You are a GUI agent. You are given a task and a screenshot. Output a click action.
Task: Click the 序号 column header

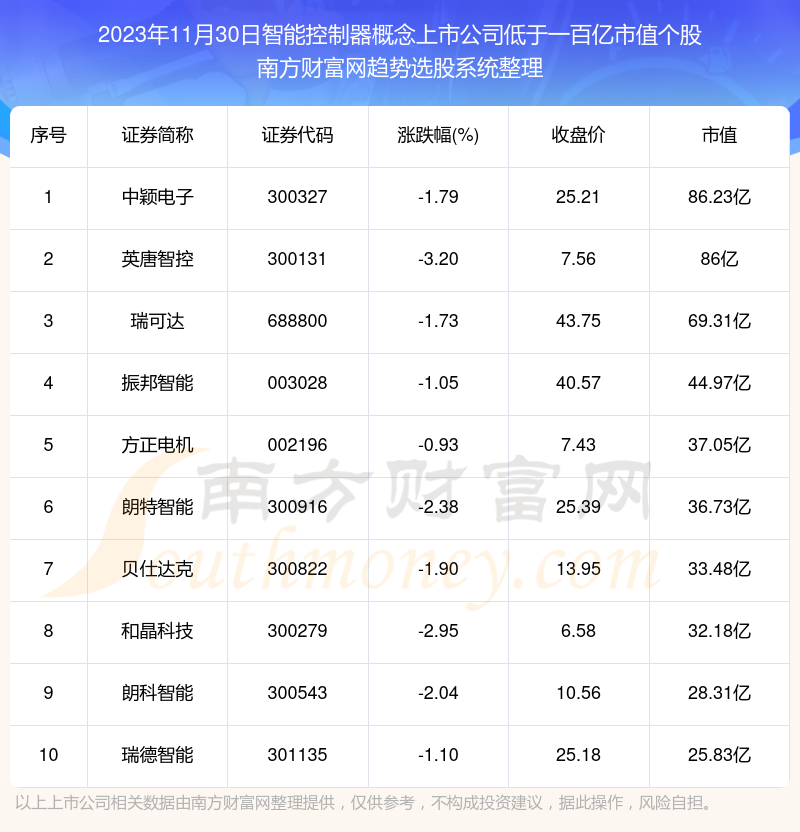48,135
